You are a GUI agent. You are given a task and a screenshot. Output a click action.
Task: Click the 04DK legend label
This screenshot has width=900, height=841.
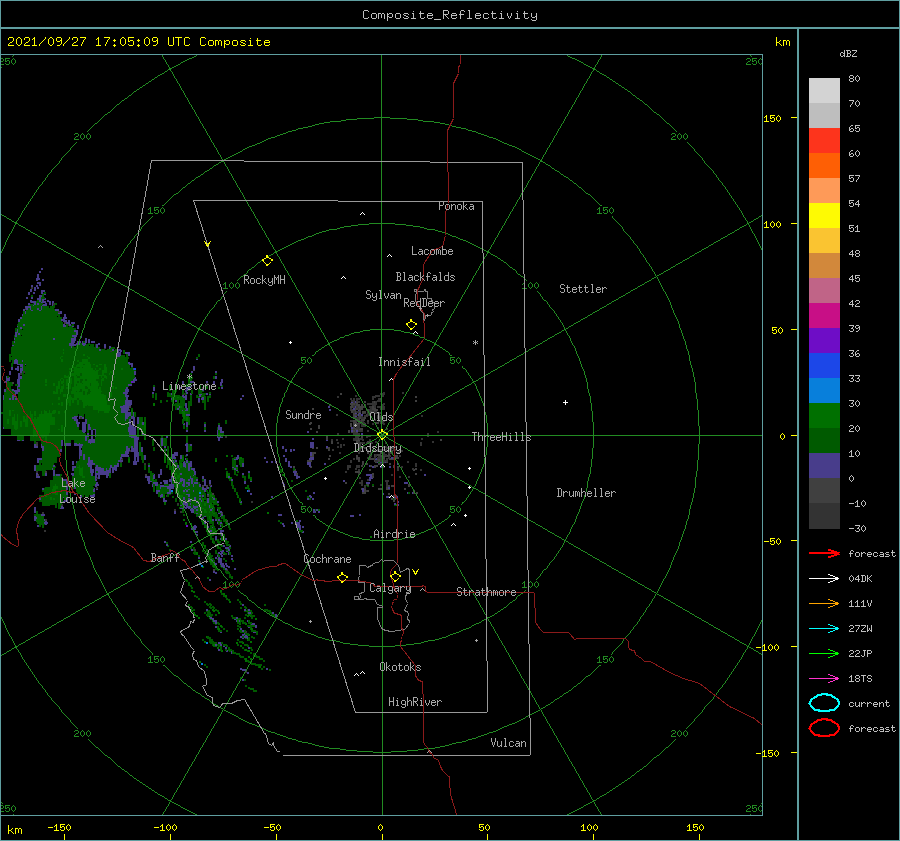coord(860,579)
